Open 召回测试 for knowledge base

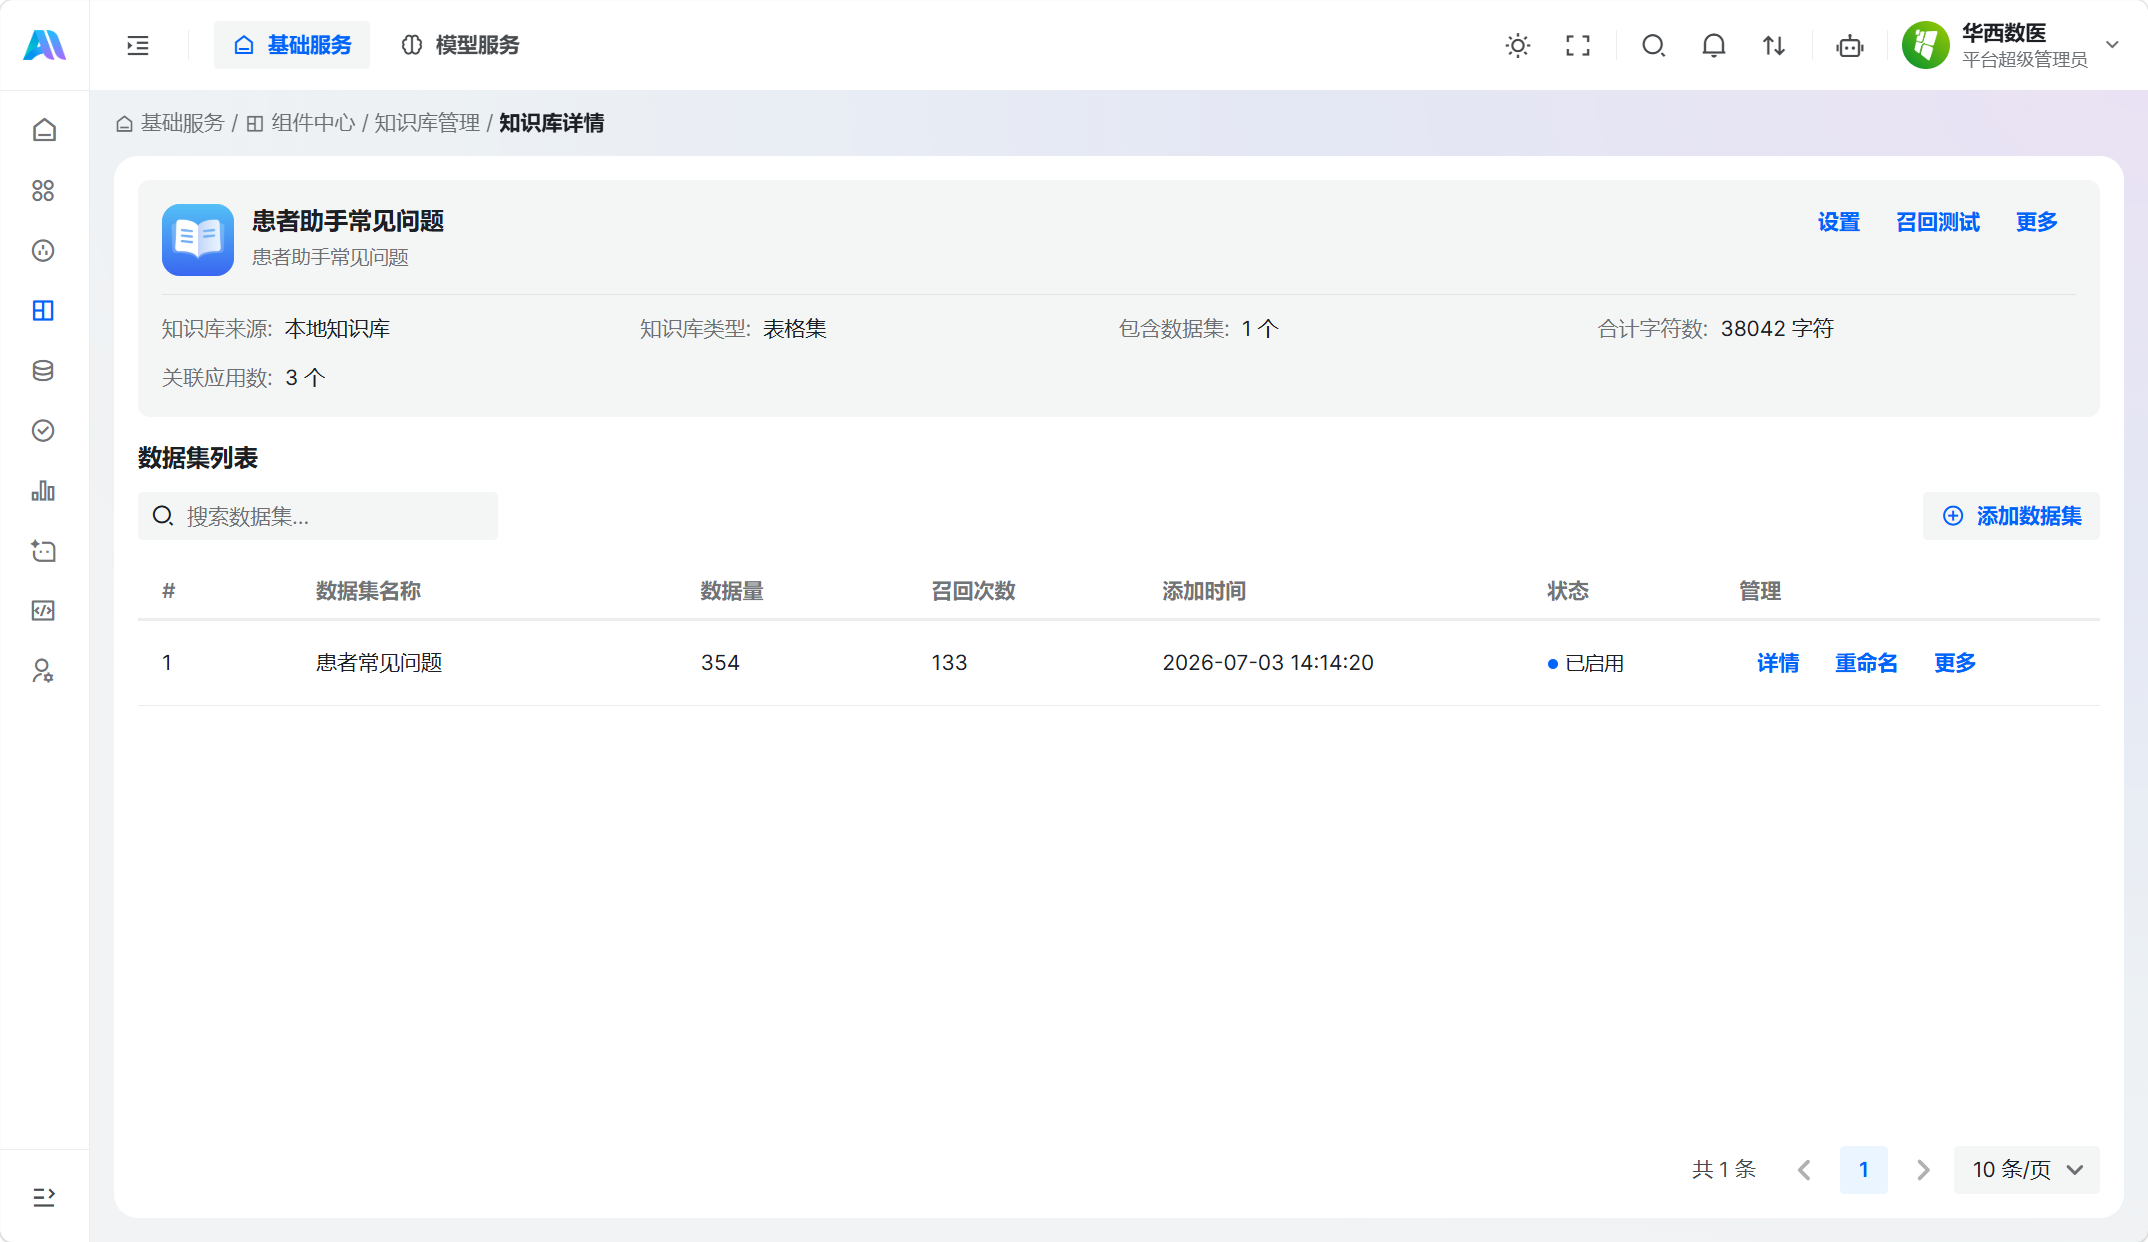1937,222
